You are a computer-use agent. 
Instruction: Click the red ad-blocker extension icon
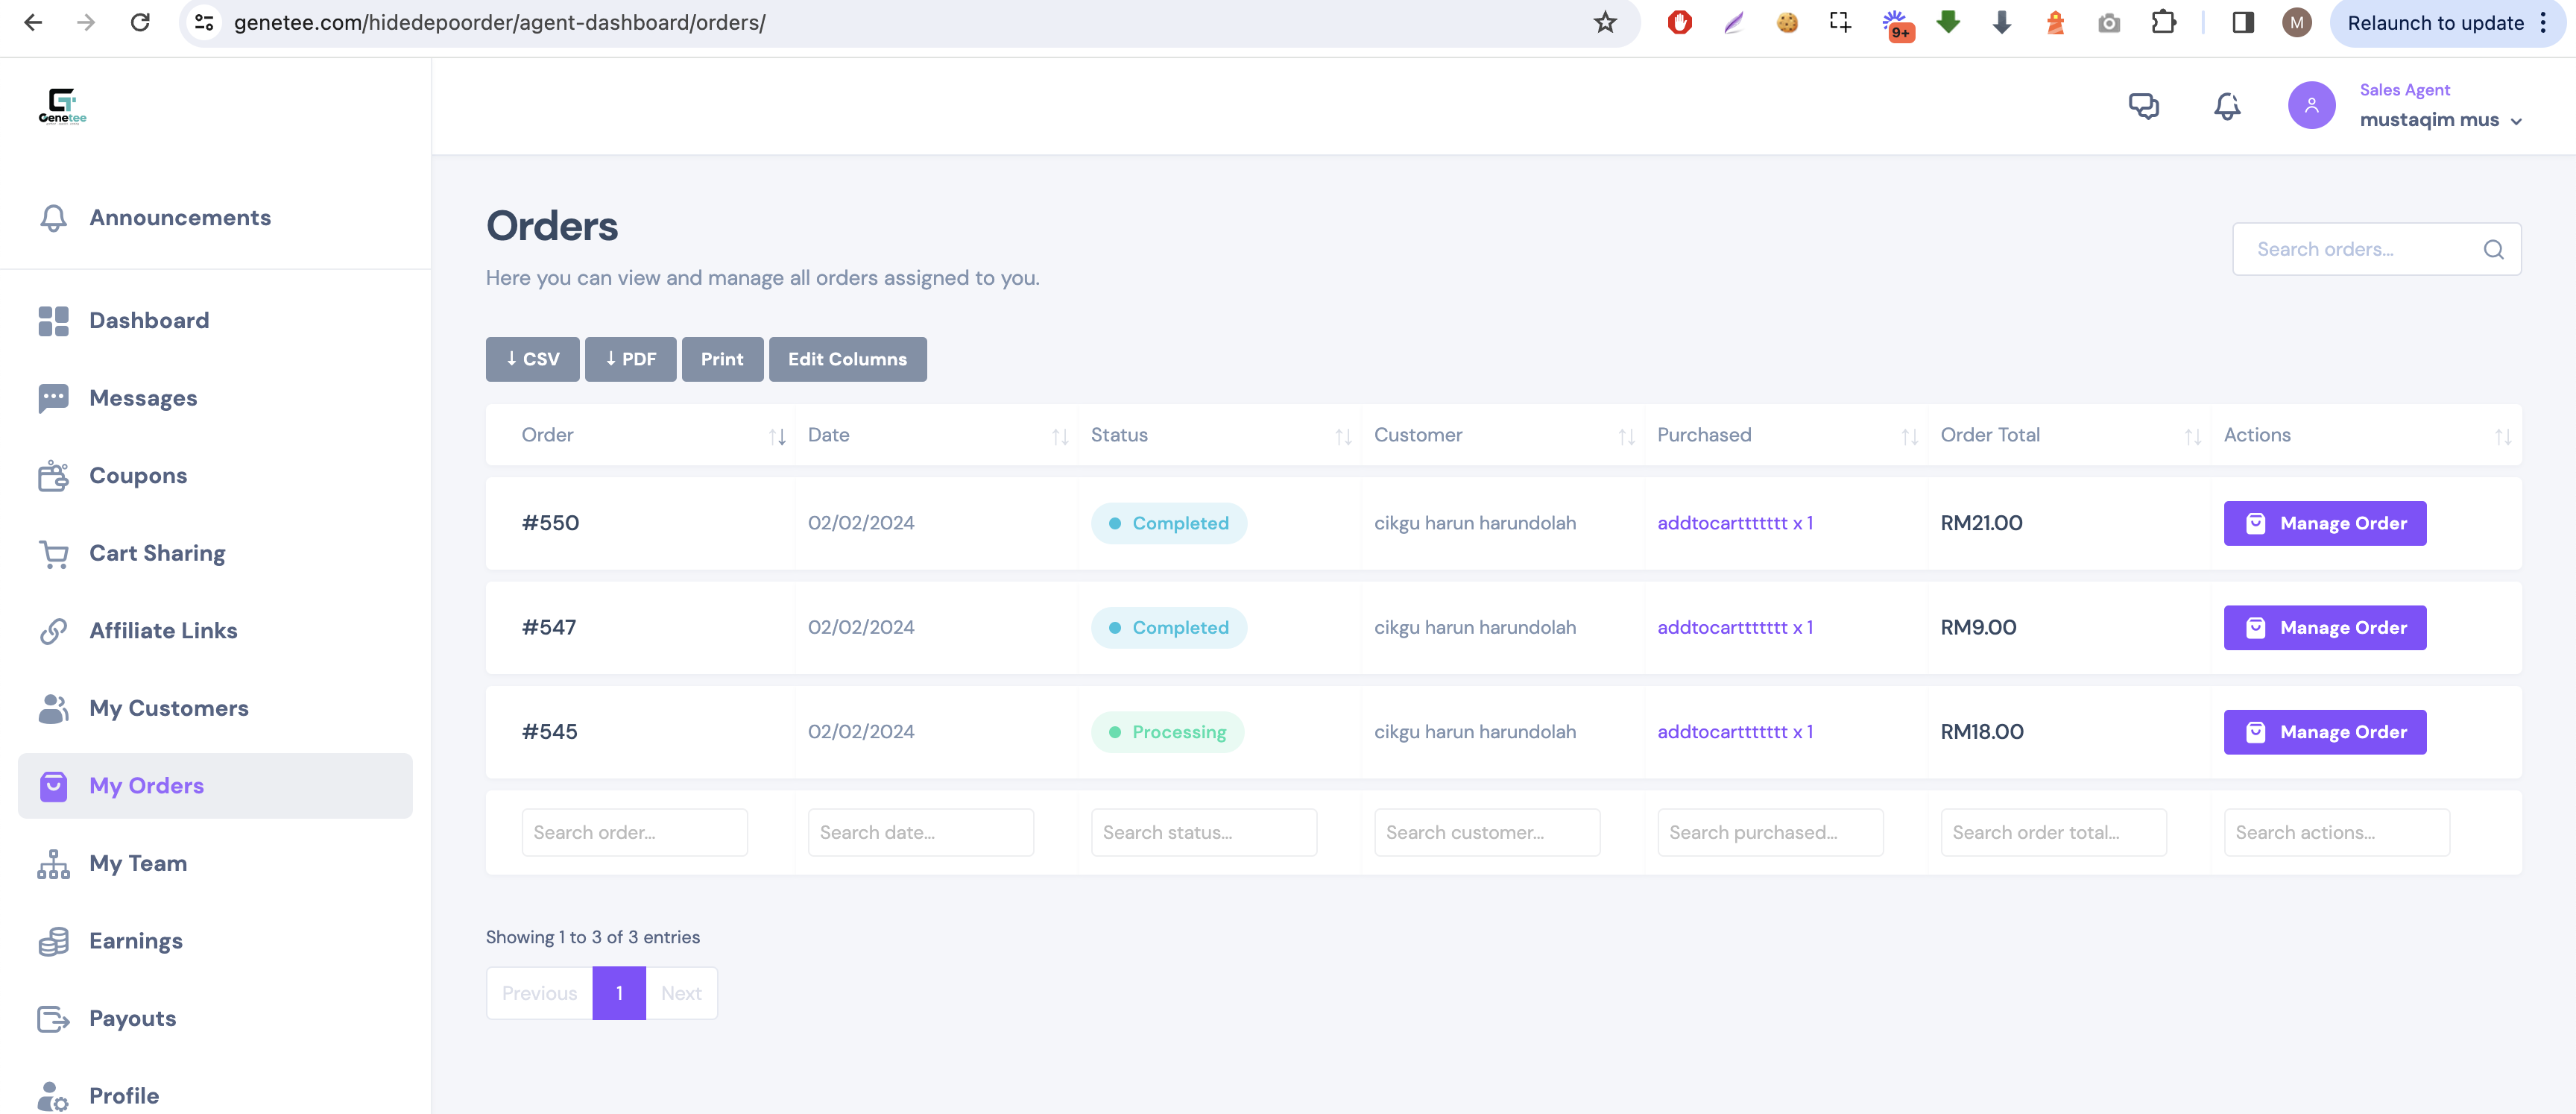[x=1679, y=22]
